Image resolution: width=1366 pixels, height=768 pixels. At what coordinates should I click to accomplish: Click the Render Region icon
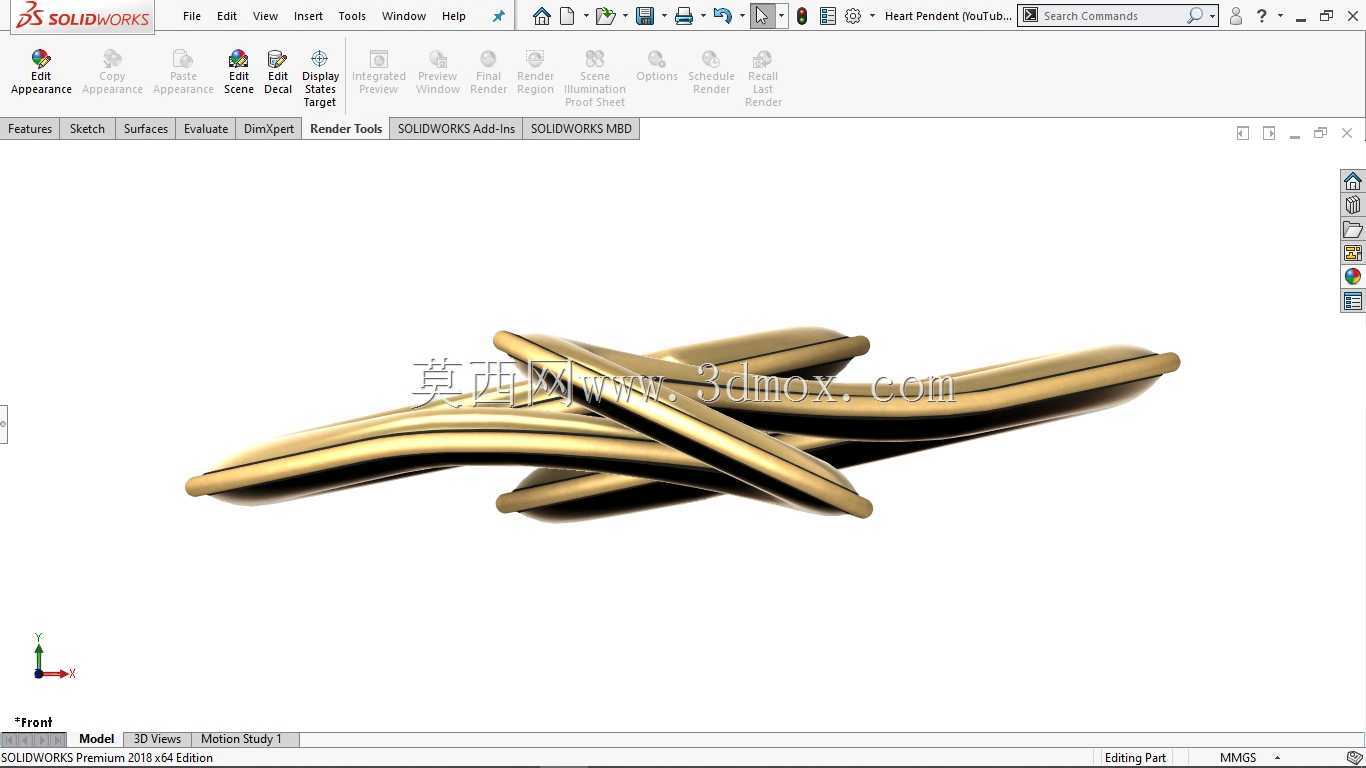[535, 59]
